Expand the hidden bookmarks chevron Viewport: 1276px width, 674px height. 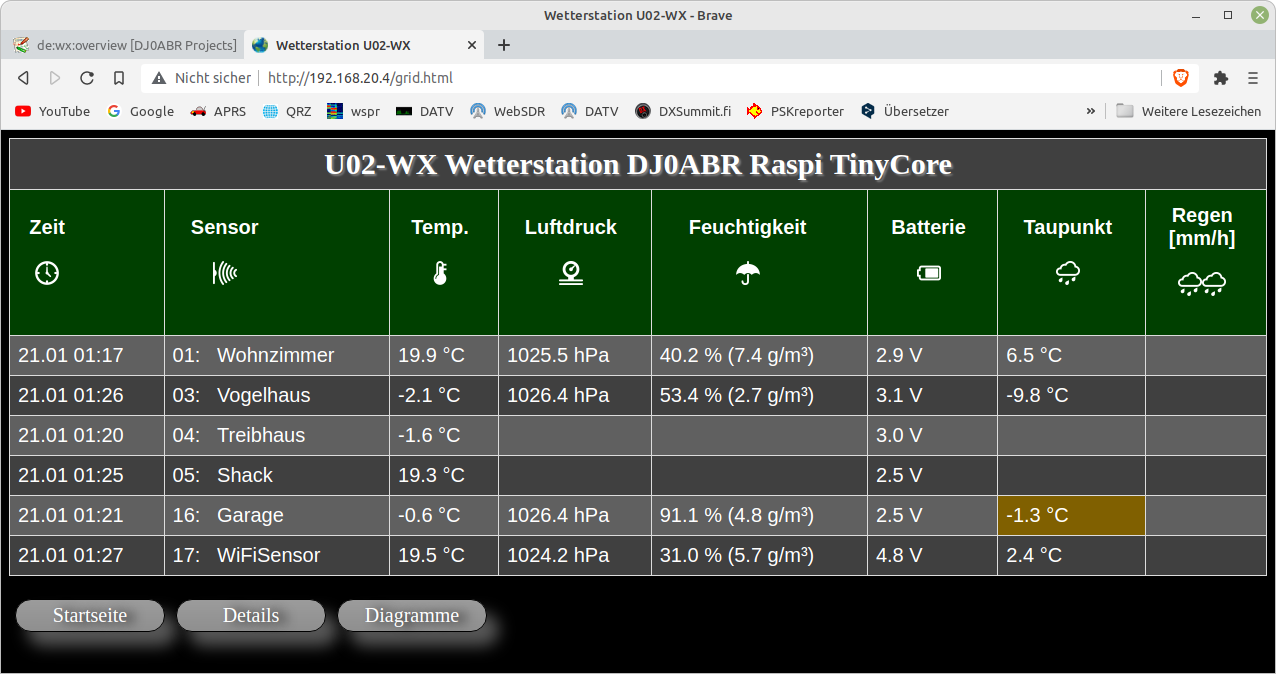(1090, 111)
